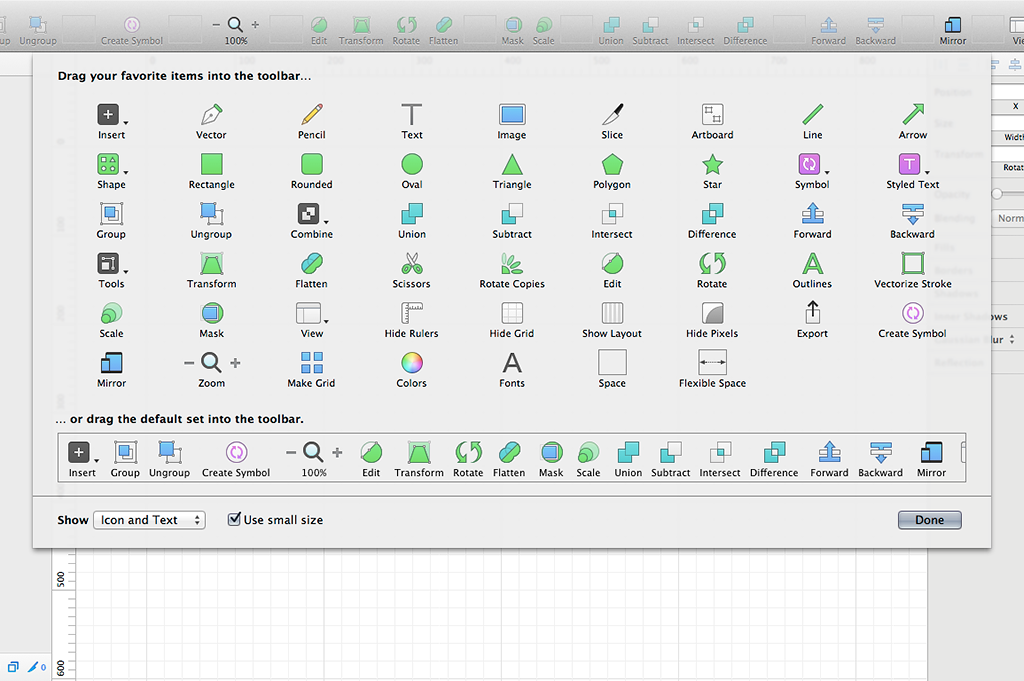Click the Flexible Space item
Viewport: 1024px width, 681px height.
pos(712,363)
